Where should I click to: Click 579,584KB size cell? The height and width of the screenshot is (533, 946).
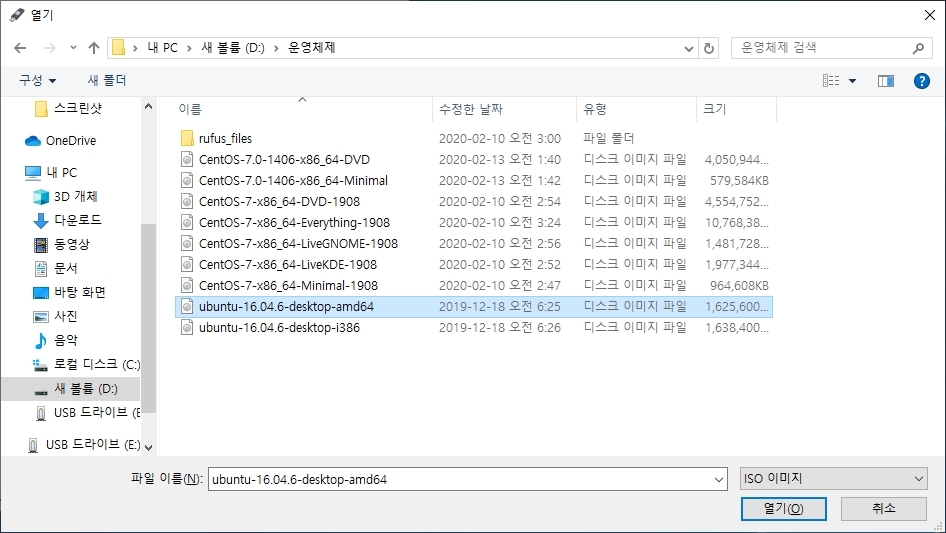click(x=739, y=180)
